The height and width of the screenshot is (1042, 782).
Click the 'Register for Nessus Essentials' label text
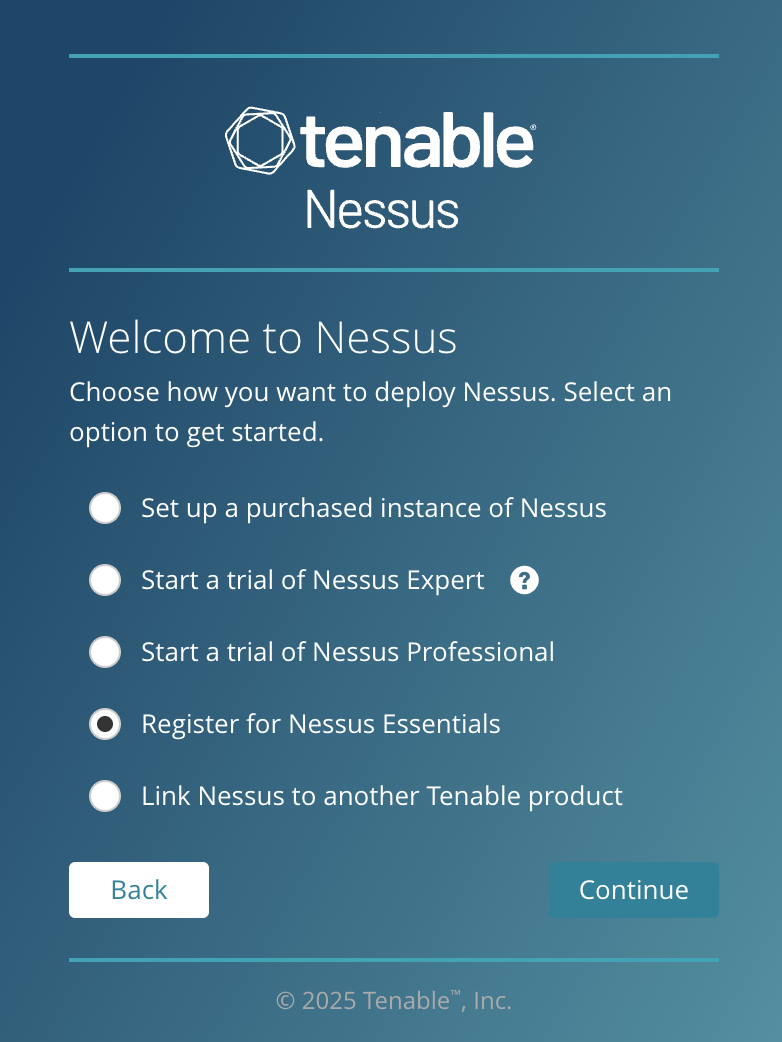[320, 724]
